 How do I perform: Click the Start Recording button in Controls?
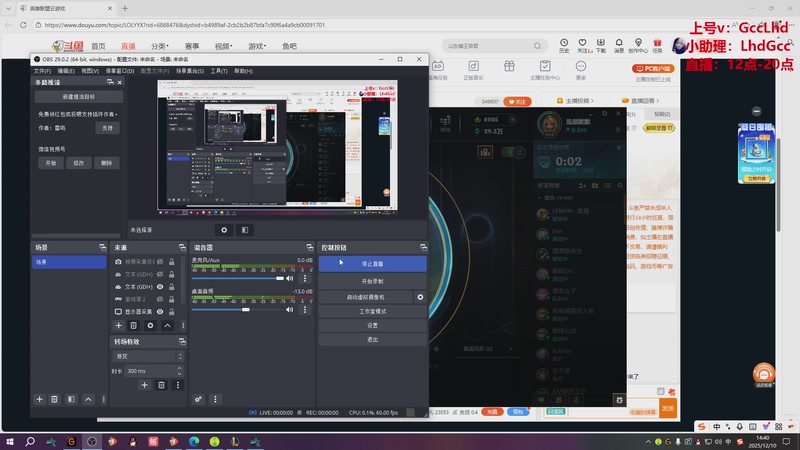pos(372,281)
